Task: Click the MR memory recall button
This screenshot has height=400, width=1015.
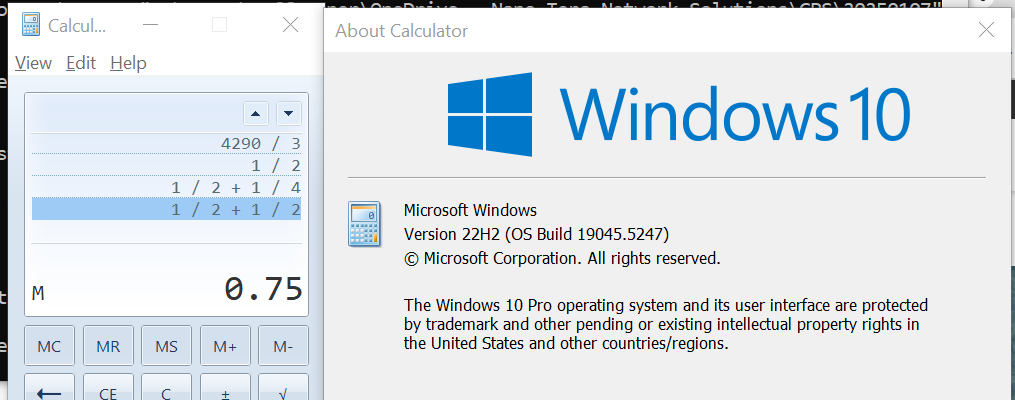Action: point(108,346)
